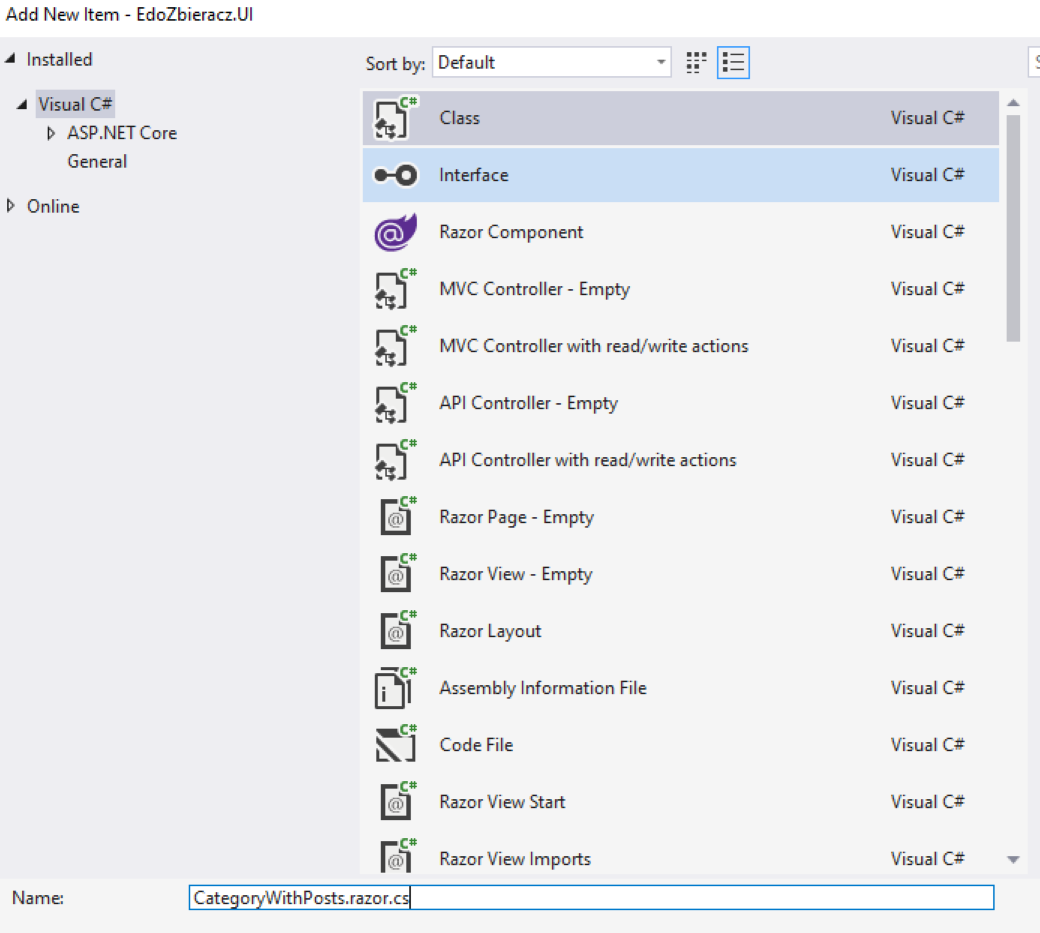Click the 'Razor View Imports' template name
The width and height of the screenshot is (1040, 933).
(515, 859)
